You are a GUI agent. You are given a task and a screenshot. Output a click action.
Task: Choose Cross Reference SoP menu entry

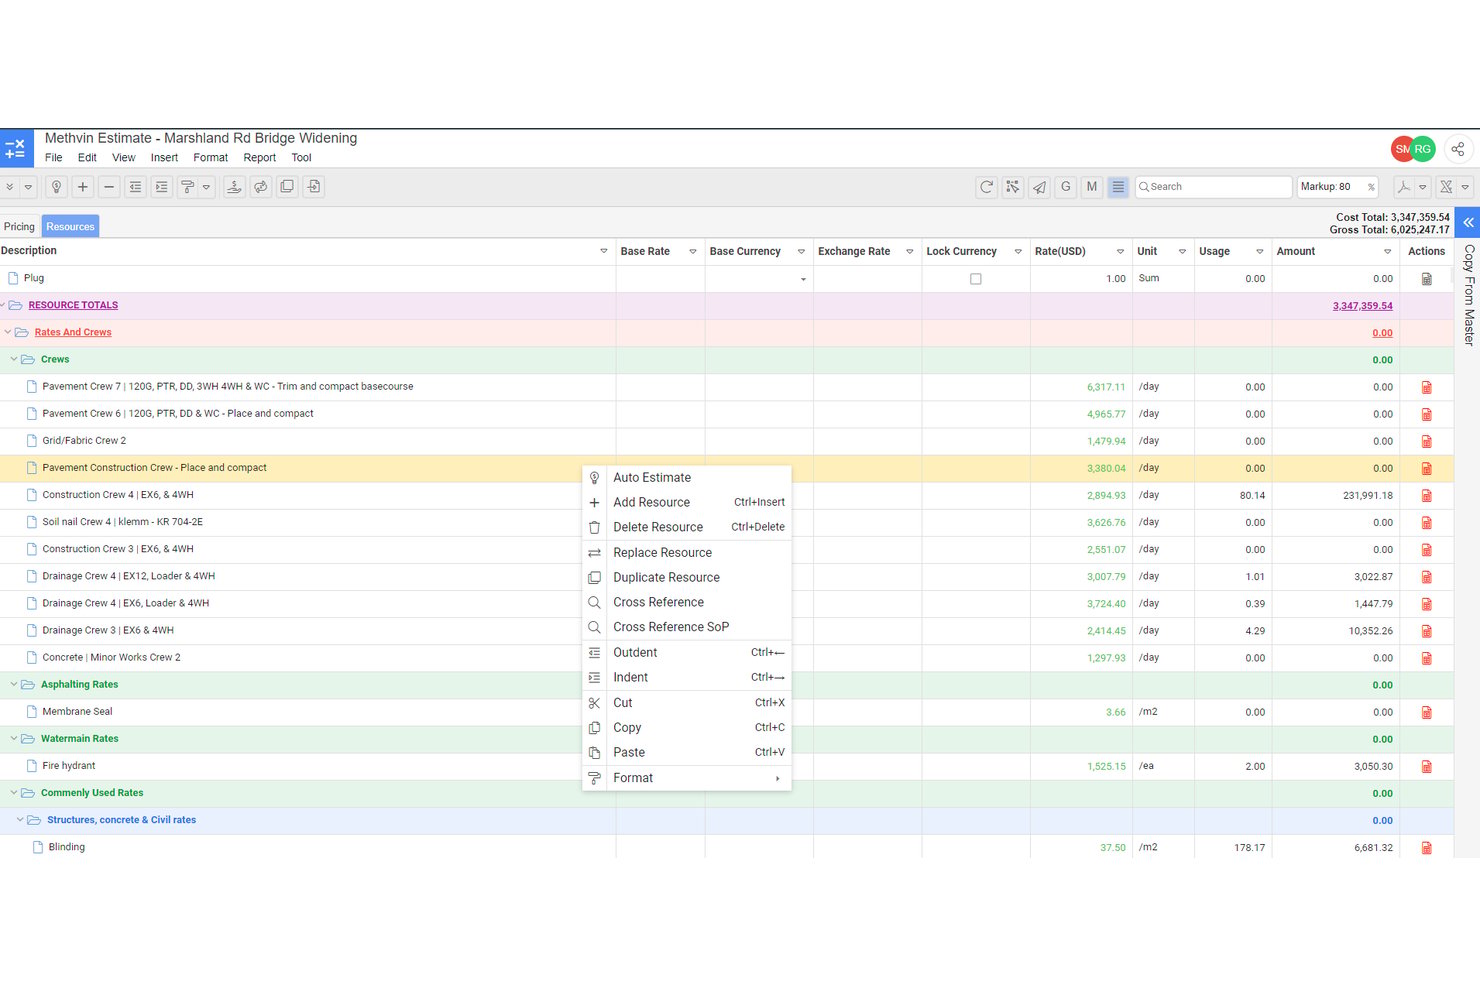coord(687,627)
